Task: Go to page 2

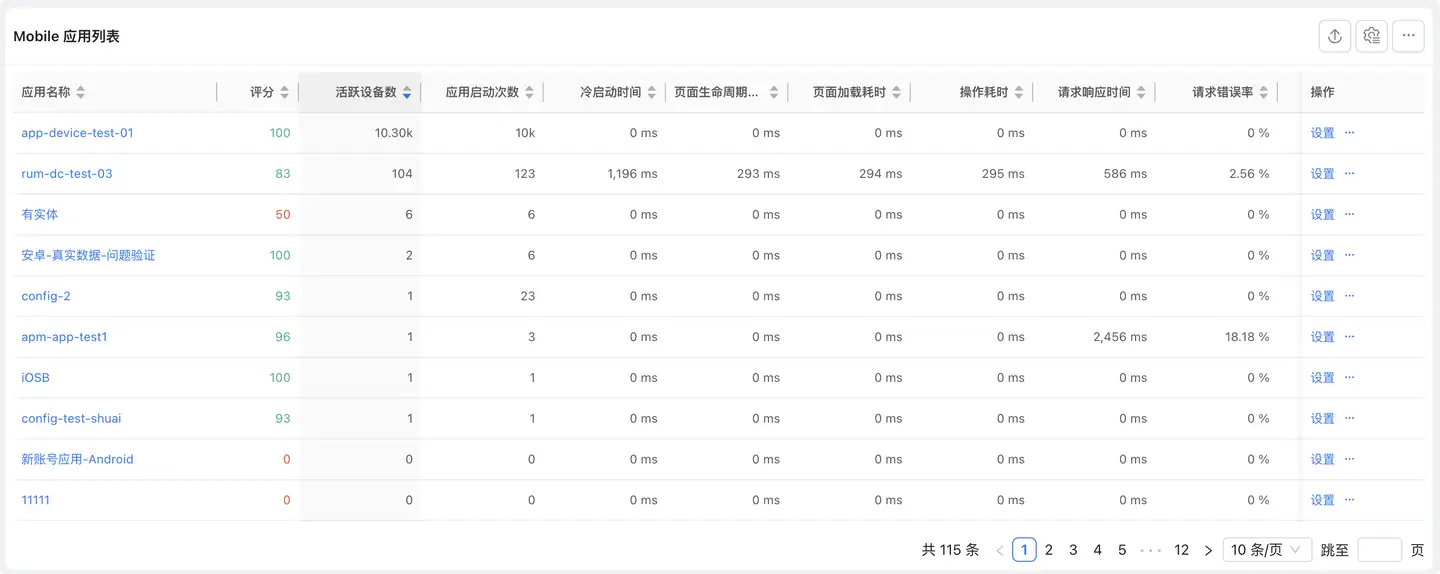Action: point(1049,550)
